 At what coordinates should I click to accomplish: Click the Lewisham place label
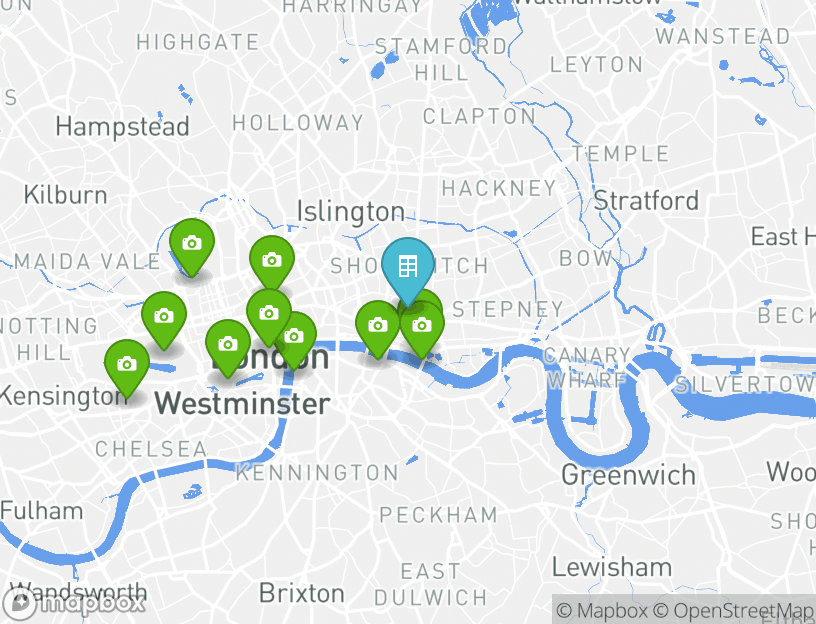pyautogui.click(x=612, y=567)
